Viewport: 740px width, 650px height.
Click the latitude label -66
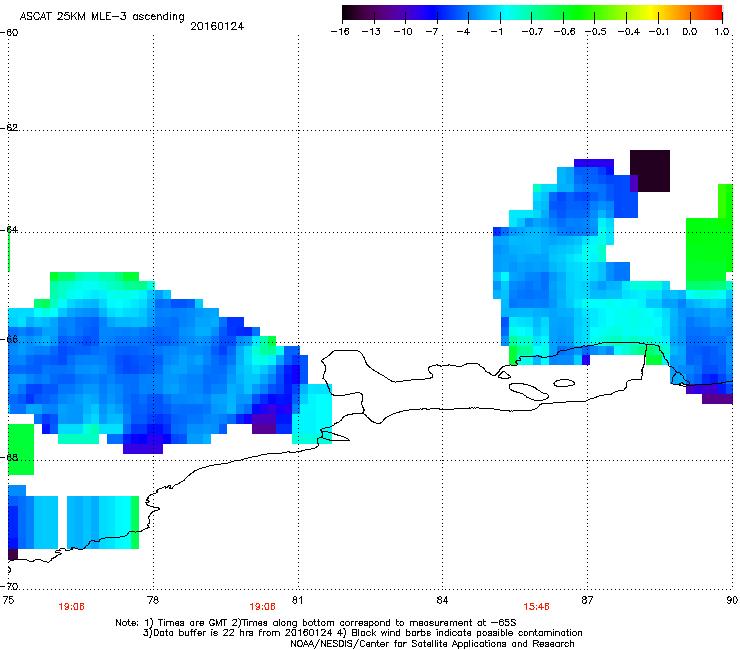pyautogui.click(x=9, y=339)
